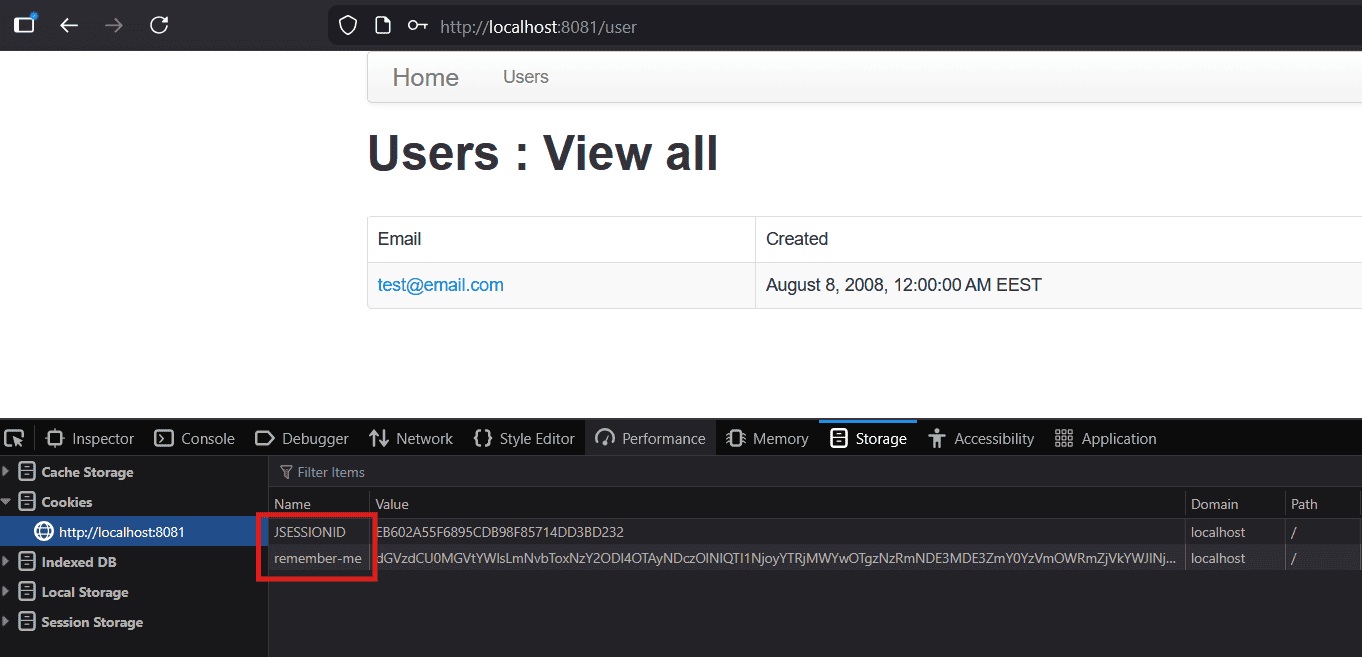Screen dimensions: 1362x657
Task: Expand the Local Storage tree node
Action: pos(7,592)
